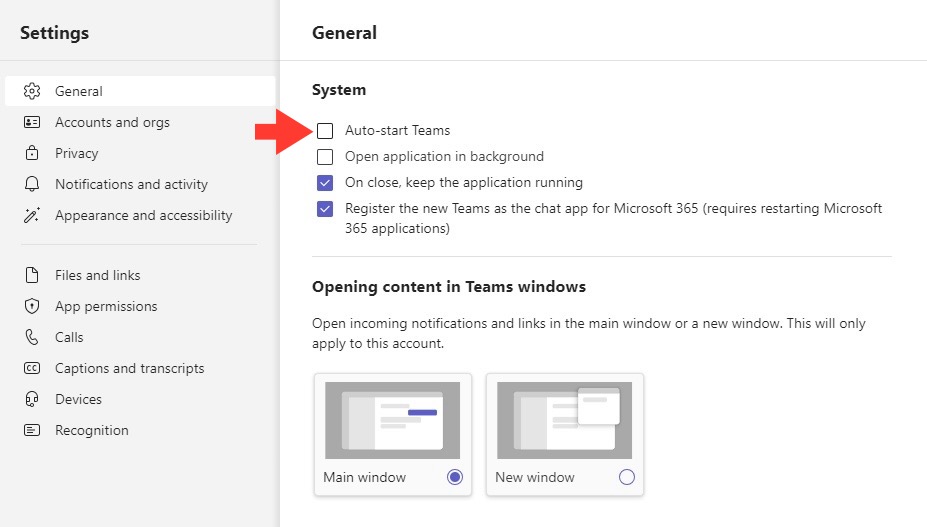Open Accounts and orgs card icon
Viewport: 927px width, 527px height.
[32, 122]
